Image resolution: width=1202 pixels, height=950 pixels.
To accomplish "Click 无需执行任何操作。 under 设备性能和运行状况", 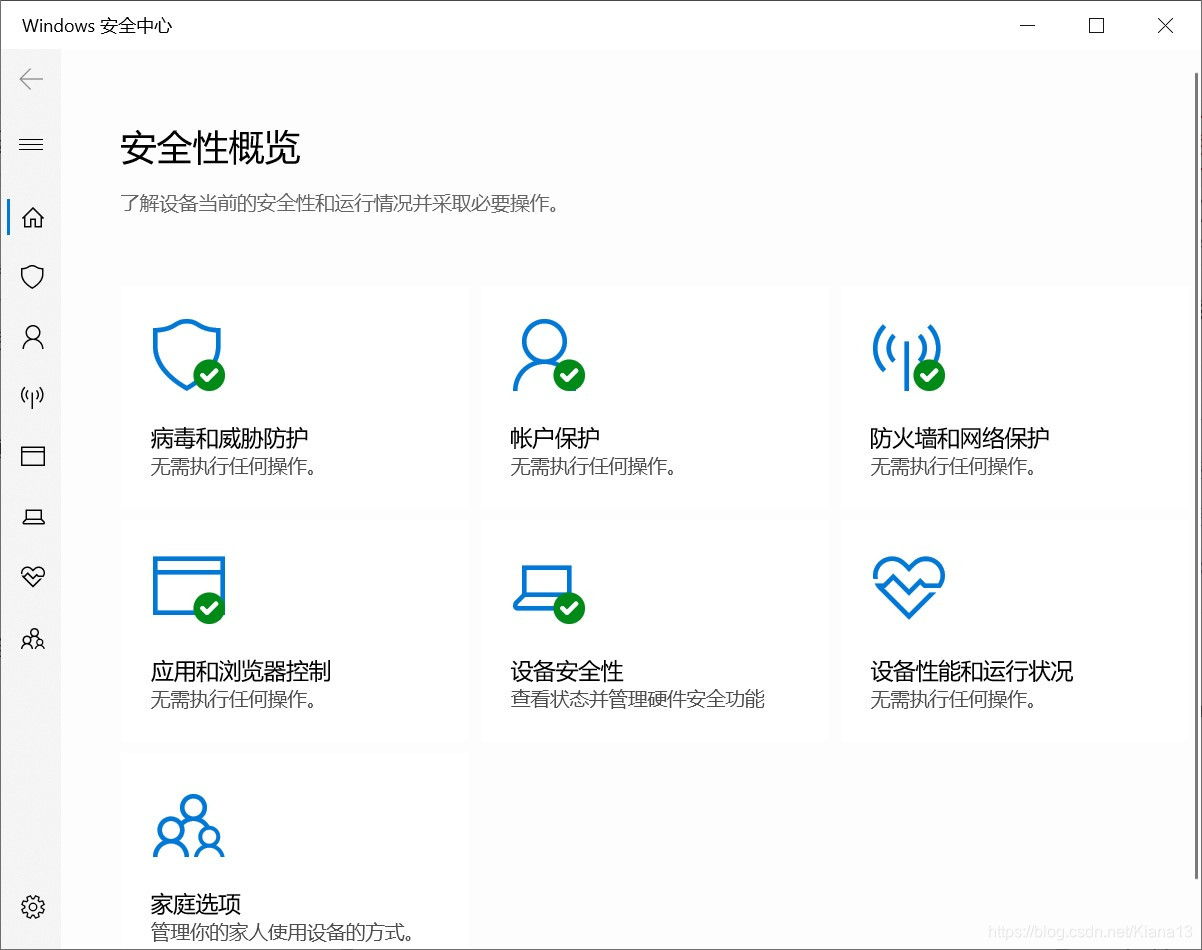I will coord(953,699).
